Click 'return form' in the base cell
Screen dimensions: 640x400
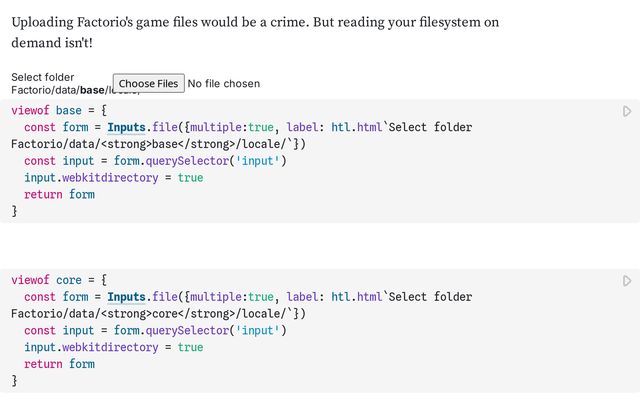coord(59,194)
